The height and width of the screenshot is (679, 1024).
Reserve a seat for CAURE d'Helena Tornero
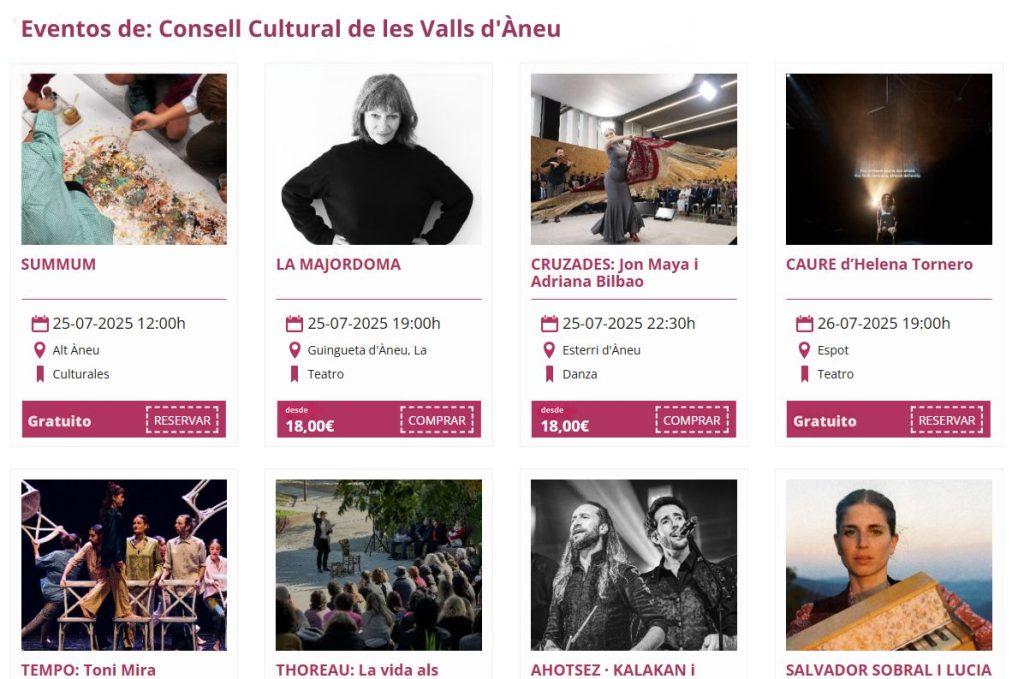(947, 420)
